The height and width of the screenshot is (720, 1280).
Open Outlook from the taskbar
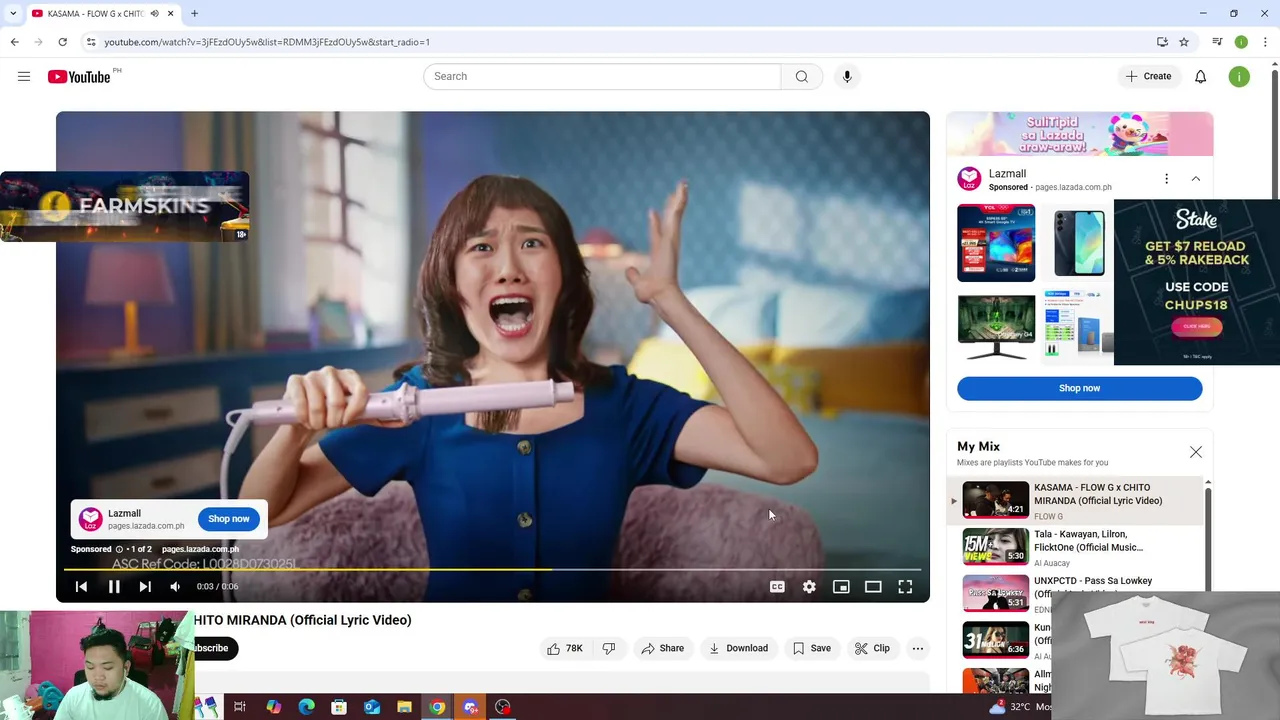click(x=372, y=707)
